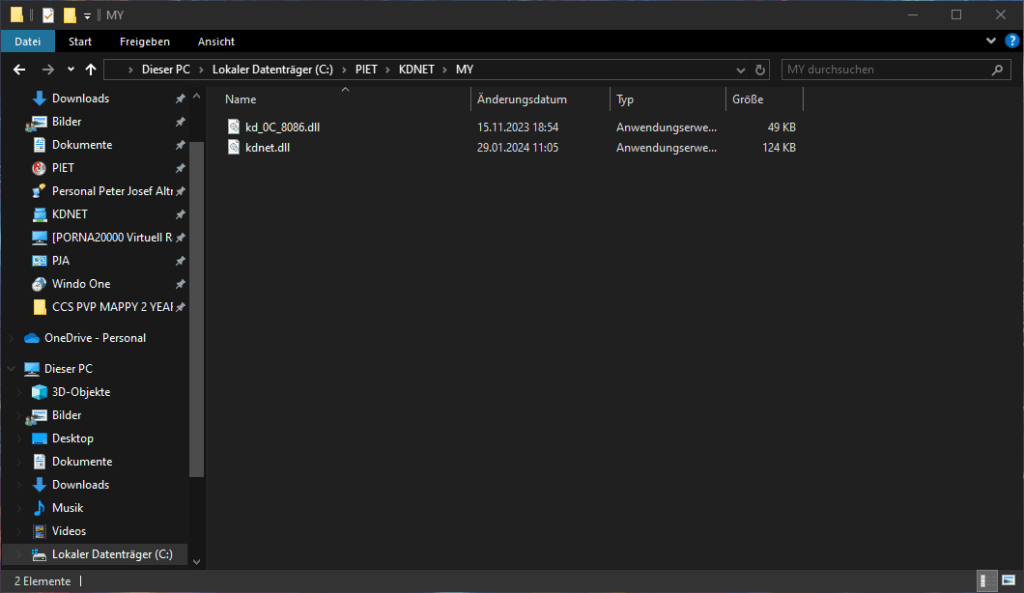Click the kdnet.dll file icon

(x=234, y=147)
